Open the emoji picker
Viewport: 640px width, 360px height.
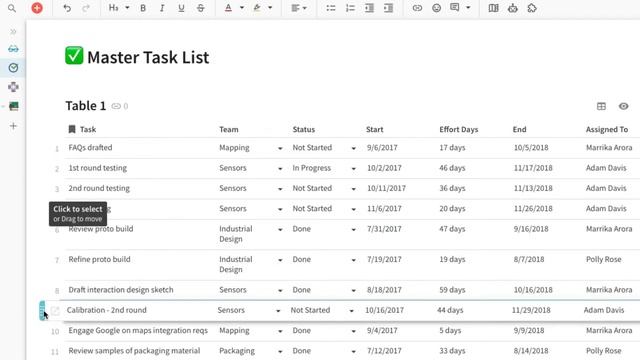click(x=436, y=8)
